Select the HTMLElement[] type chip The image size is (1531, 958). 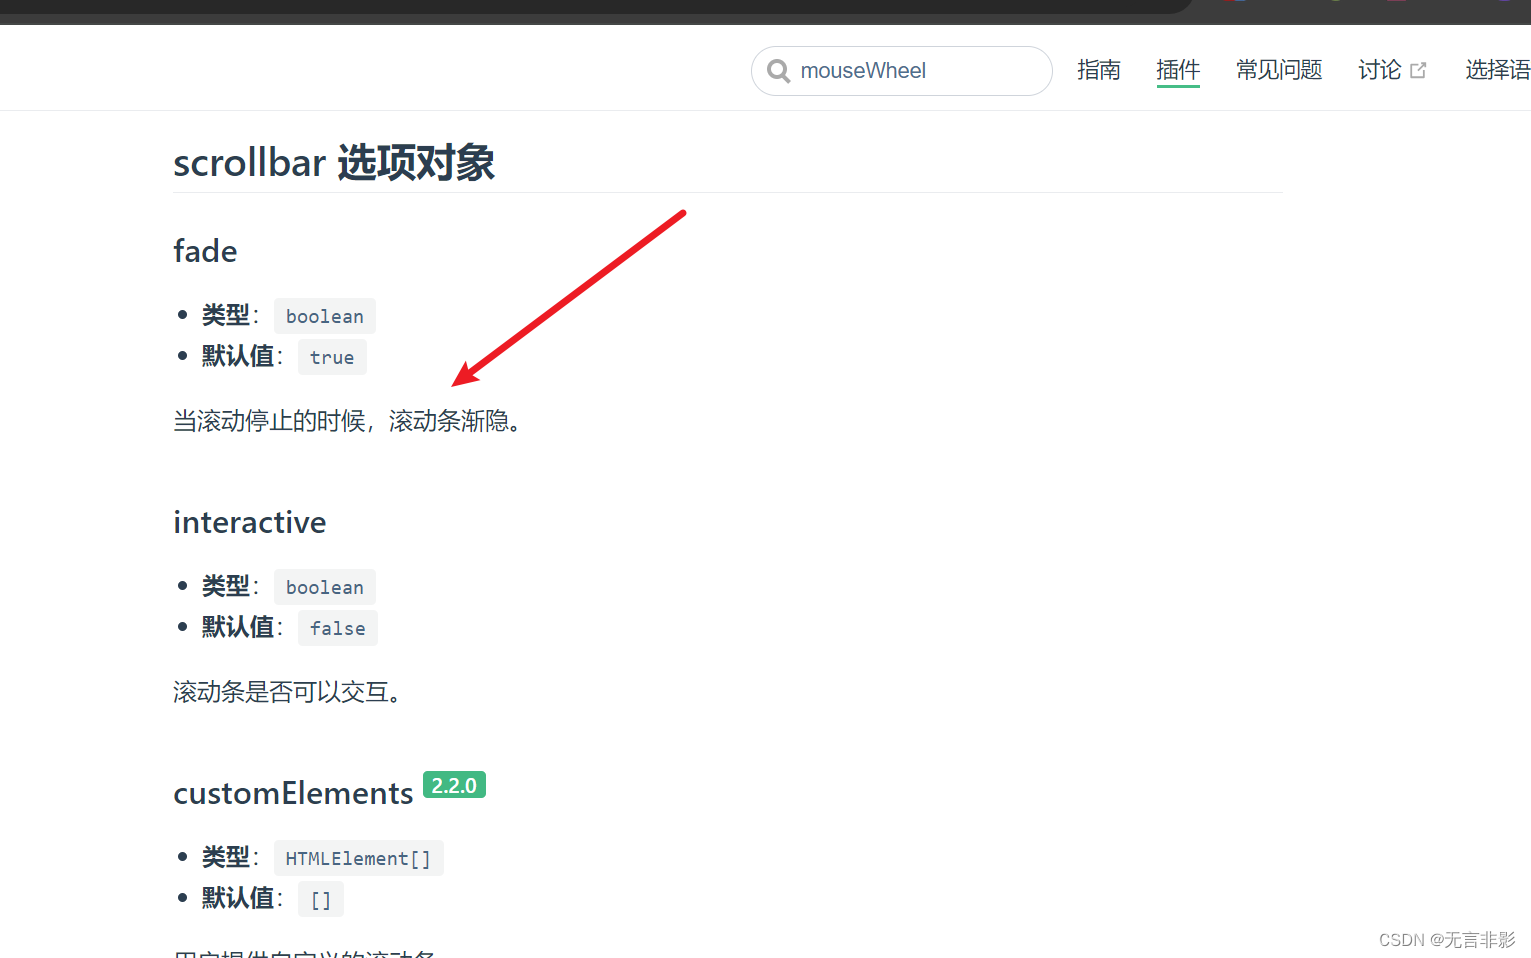(x=358, y=858)
